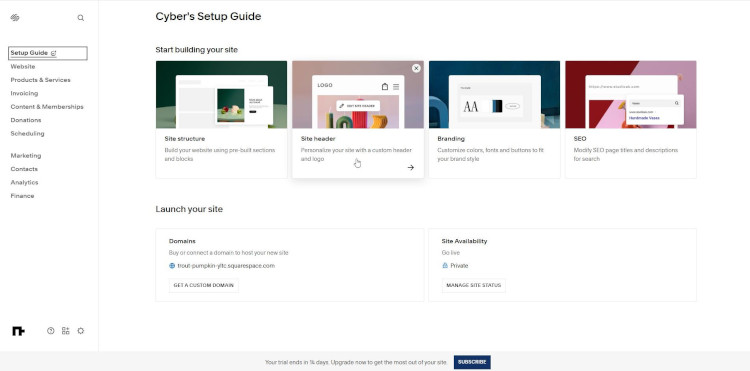
Task: Open the Website menu item
Action: (23, 66)
